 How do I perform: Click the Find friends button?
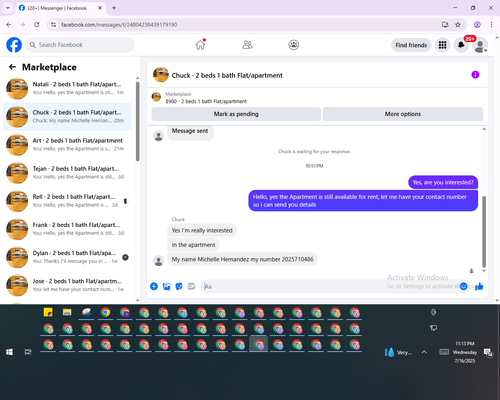411,45
